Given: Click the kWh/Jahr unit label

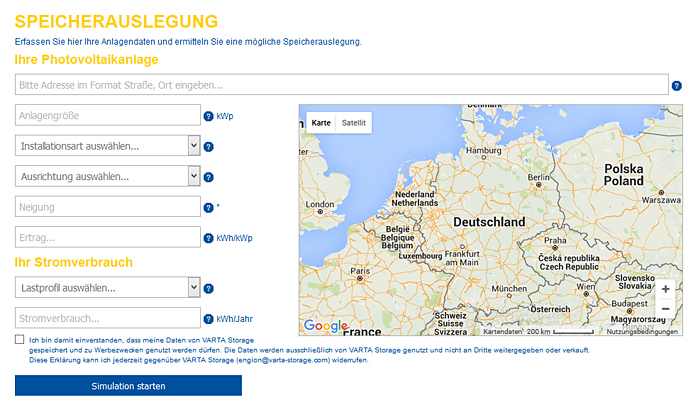Looking at the screenshot, I should click(234, 319).
